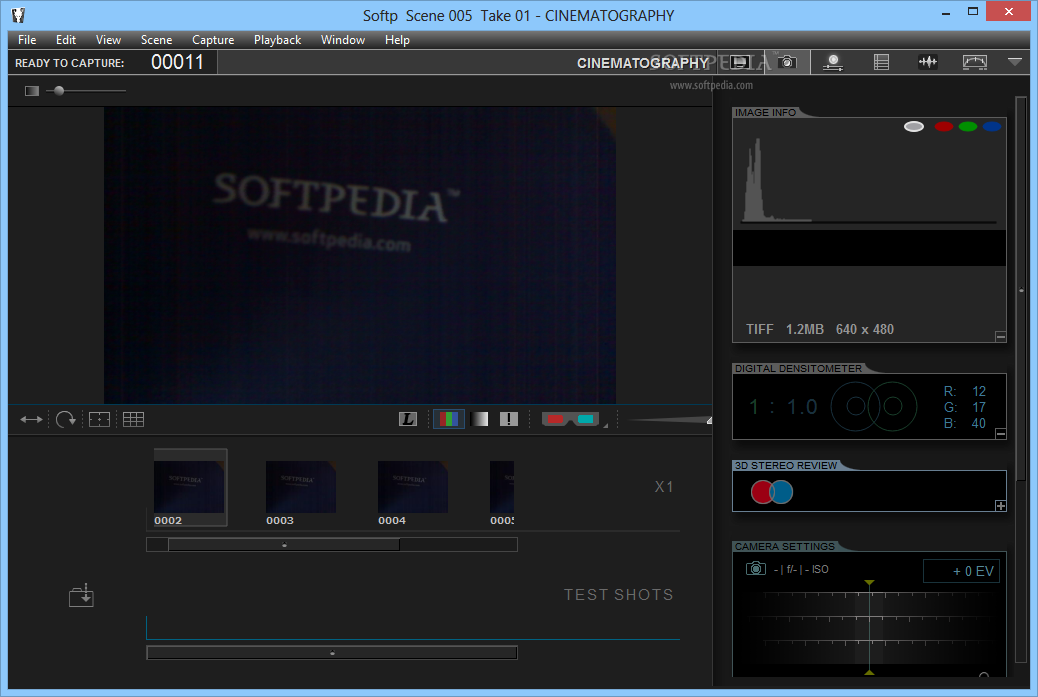Click the densitometer overlapping circles graphic
This screenshot has width=1038, height=697.
coord(874,406)
